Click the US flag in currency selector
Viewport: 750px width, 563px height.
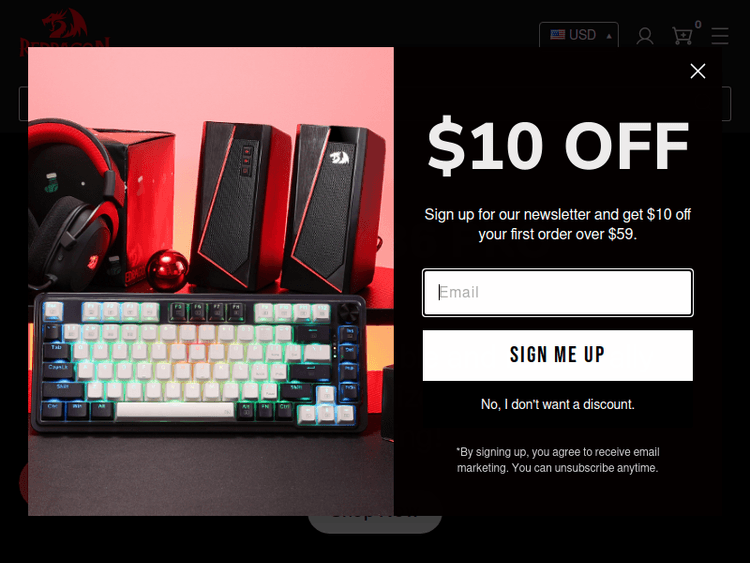tap(557, 34)
